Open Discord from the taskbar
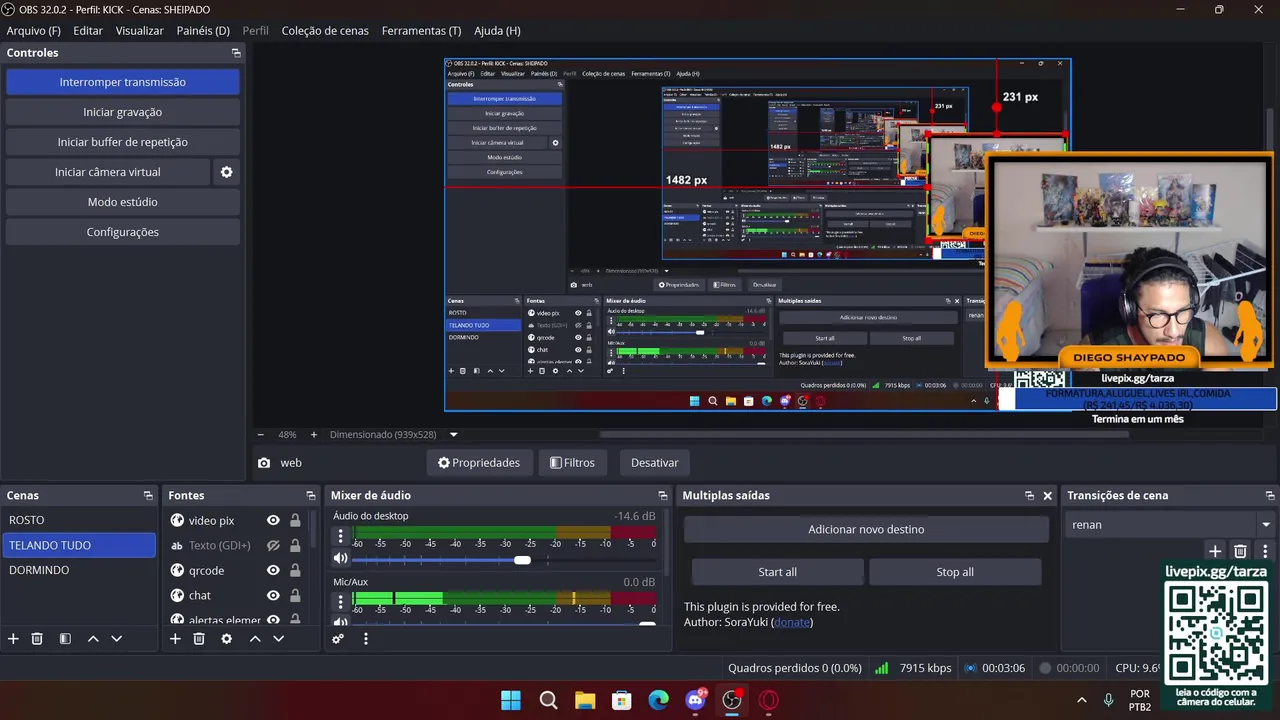This screenshot has height=720, width=1280. (695, 700)
